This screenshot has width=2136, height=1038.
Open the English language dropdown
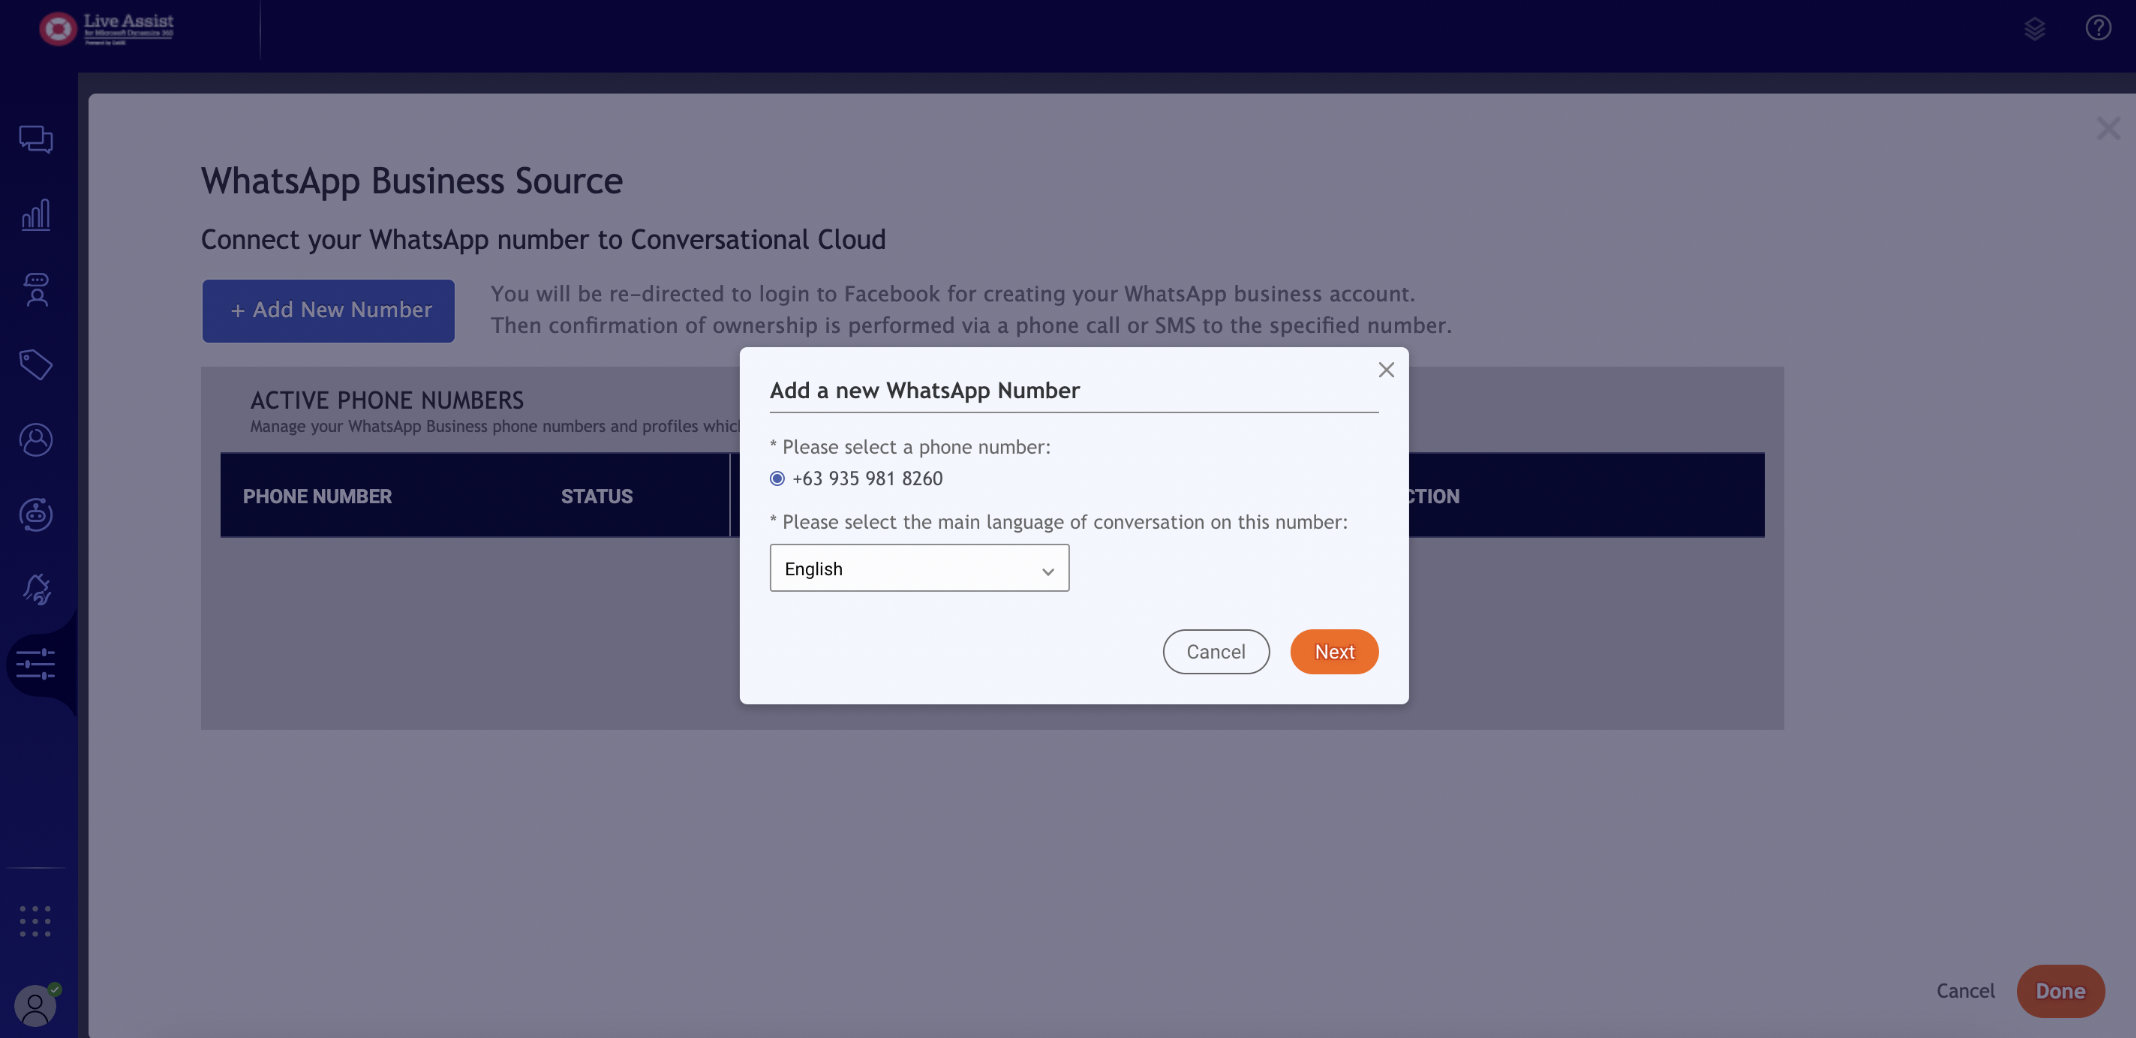coord(919,568)
